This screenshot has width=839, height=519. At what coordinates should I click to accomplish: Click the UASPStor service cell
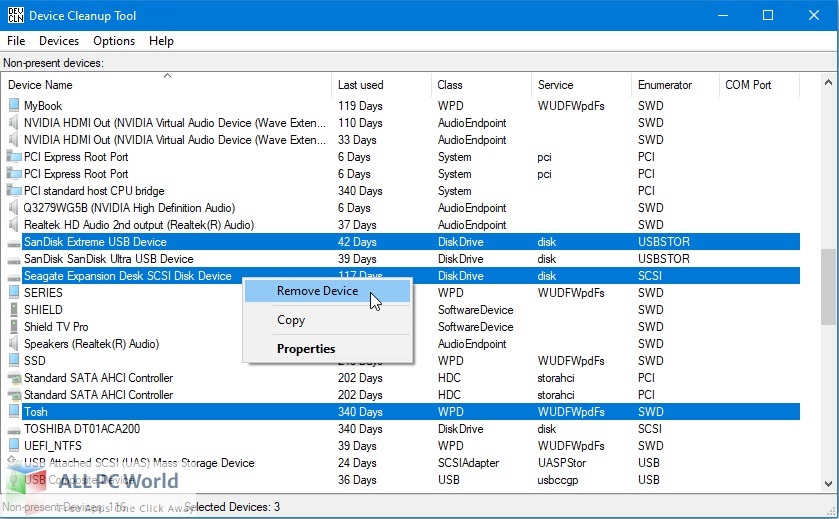tap(562, 463)
